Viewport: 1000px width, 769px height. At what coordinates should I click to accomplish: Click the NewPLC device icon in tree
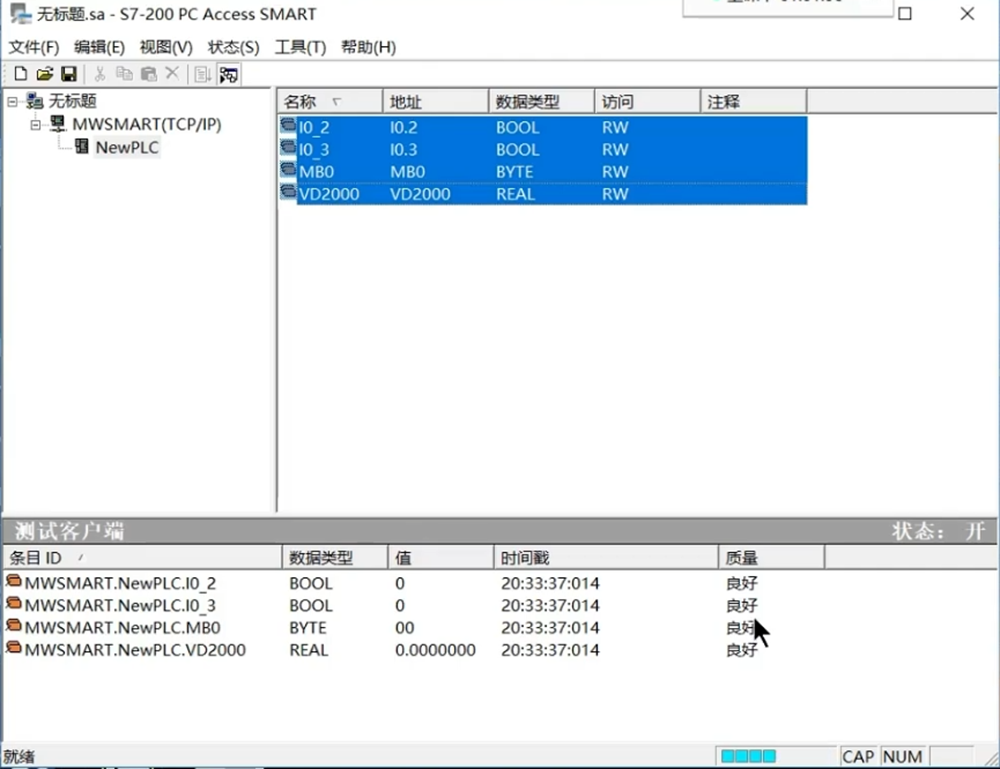(x=80, y=147)
